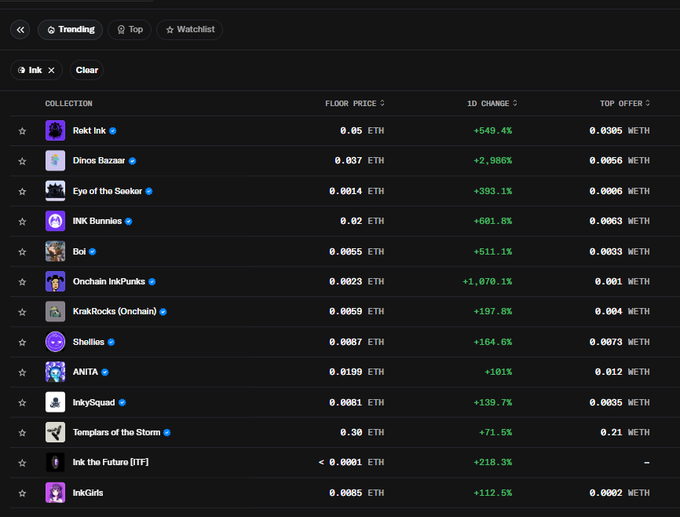
Task: Collapse the sidebar with the double chevron button
Action: click(20, 29)
